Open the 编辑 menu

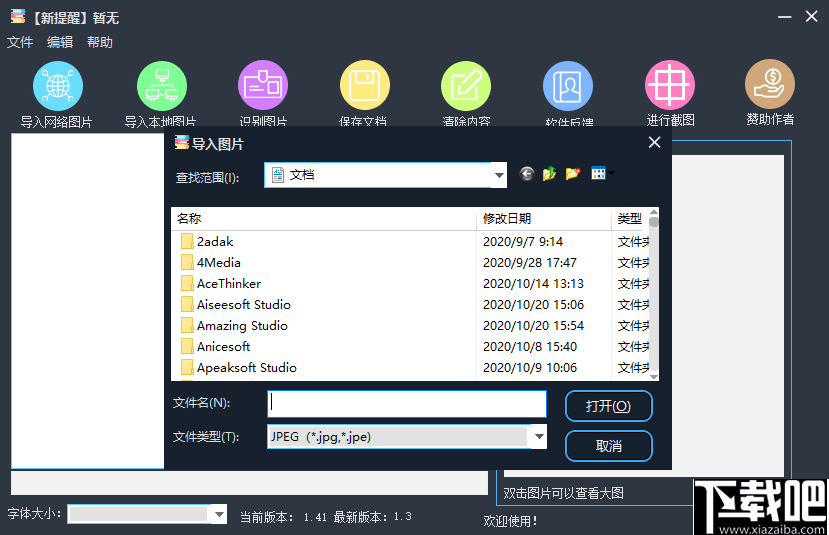pyautogui.click(x=60, y=42)
